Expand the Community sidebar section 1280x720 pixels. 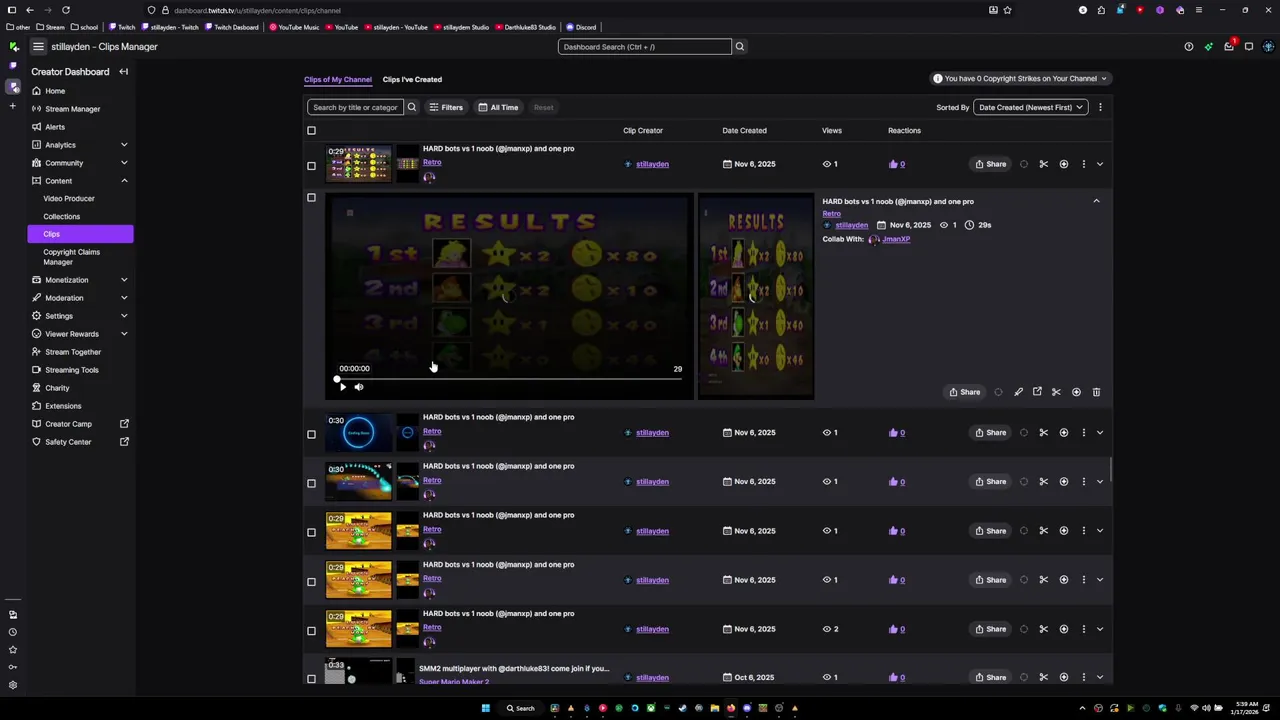(124, 163)
